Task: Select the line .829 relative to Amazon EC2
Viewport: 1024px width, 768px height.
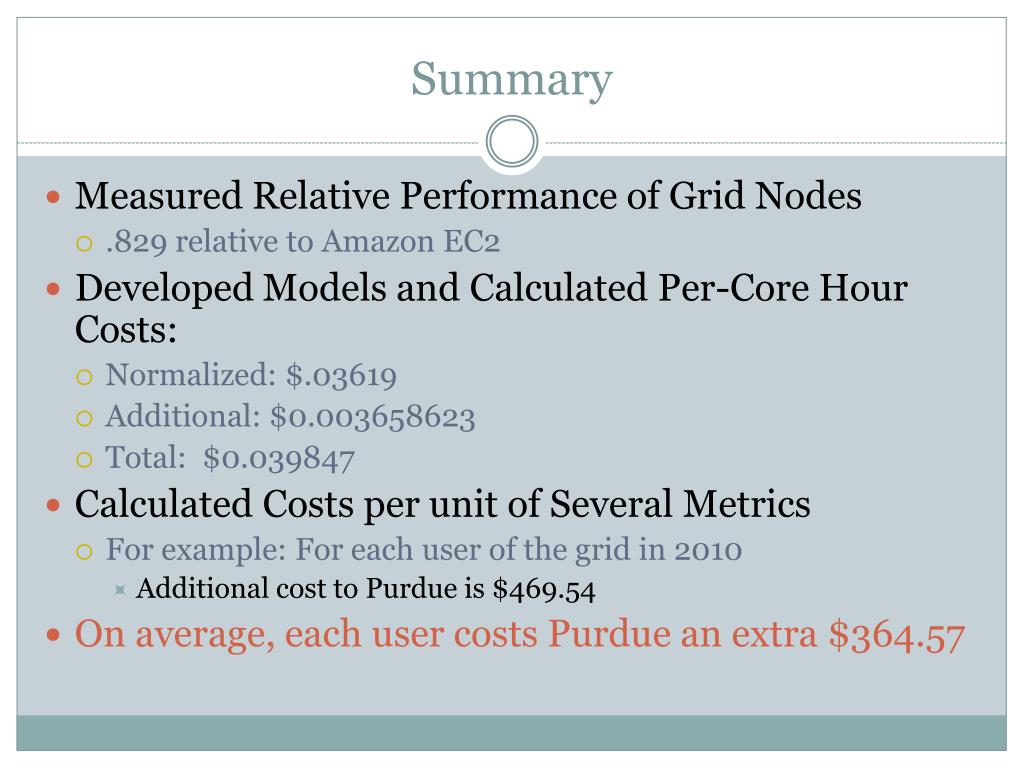Action: tap(303, 242)
